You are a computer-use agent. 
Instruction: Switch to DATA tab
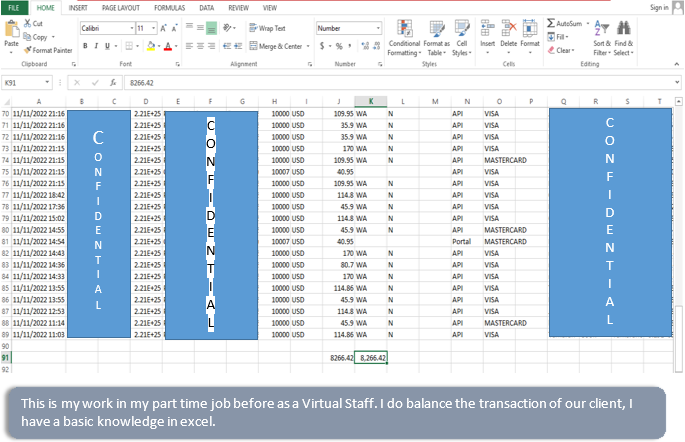pos(207,8)
